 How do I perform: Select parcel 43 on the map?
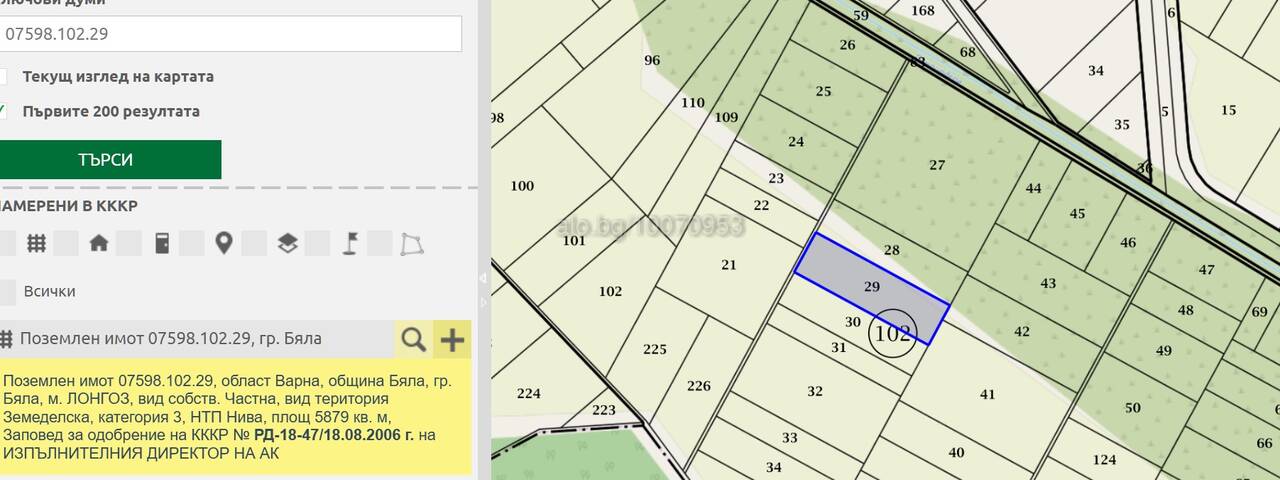tap(1048, 284)
